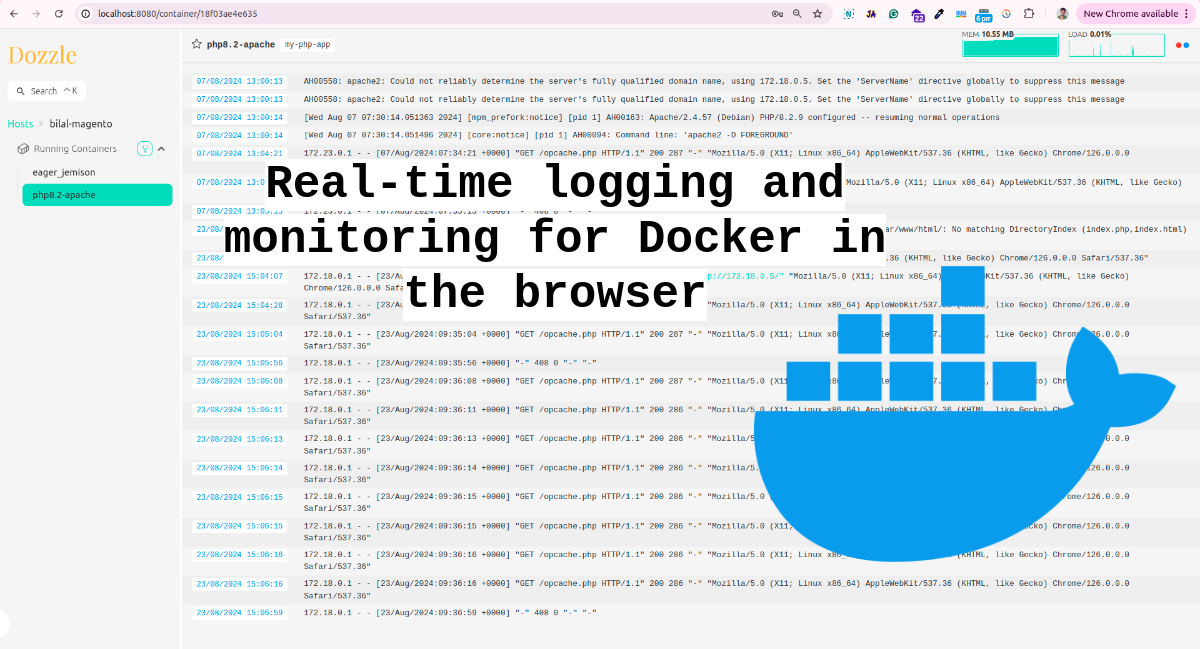
Task: Star the php8.2-apache container as favorite
Action: tap(197, 45)
